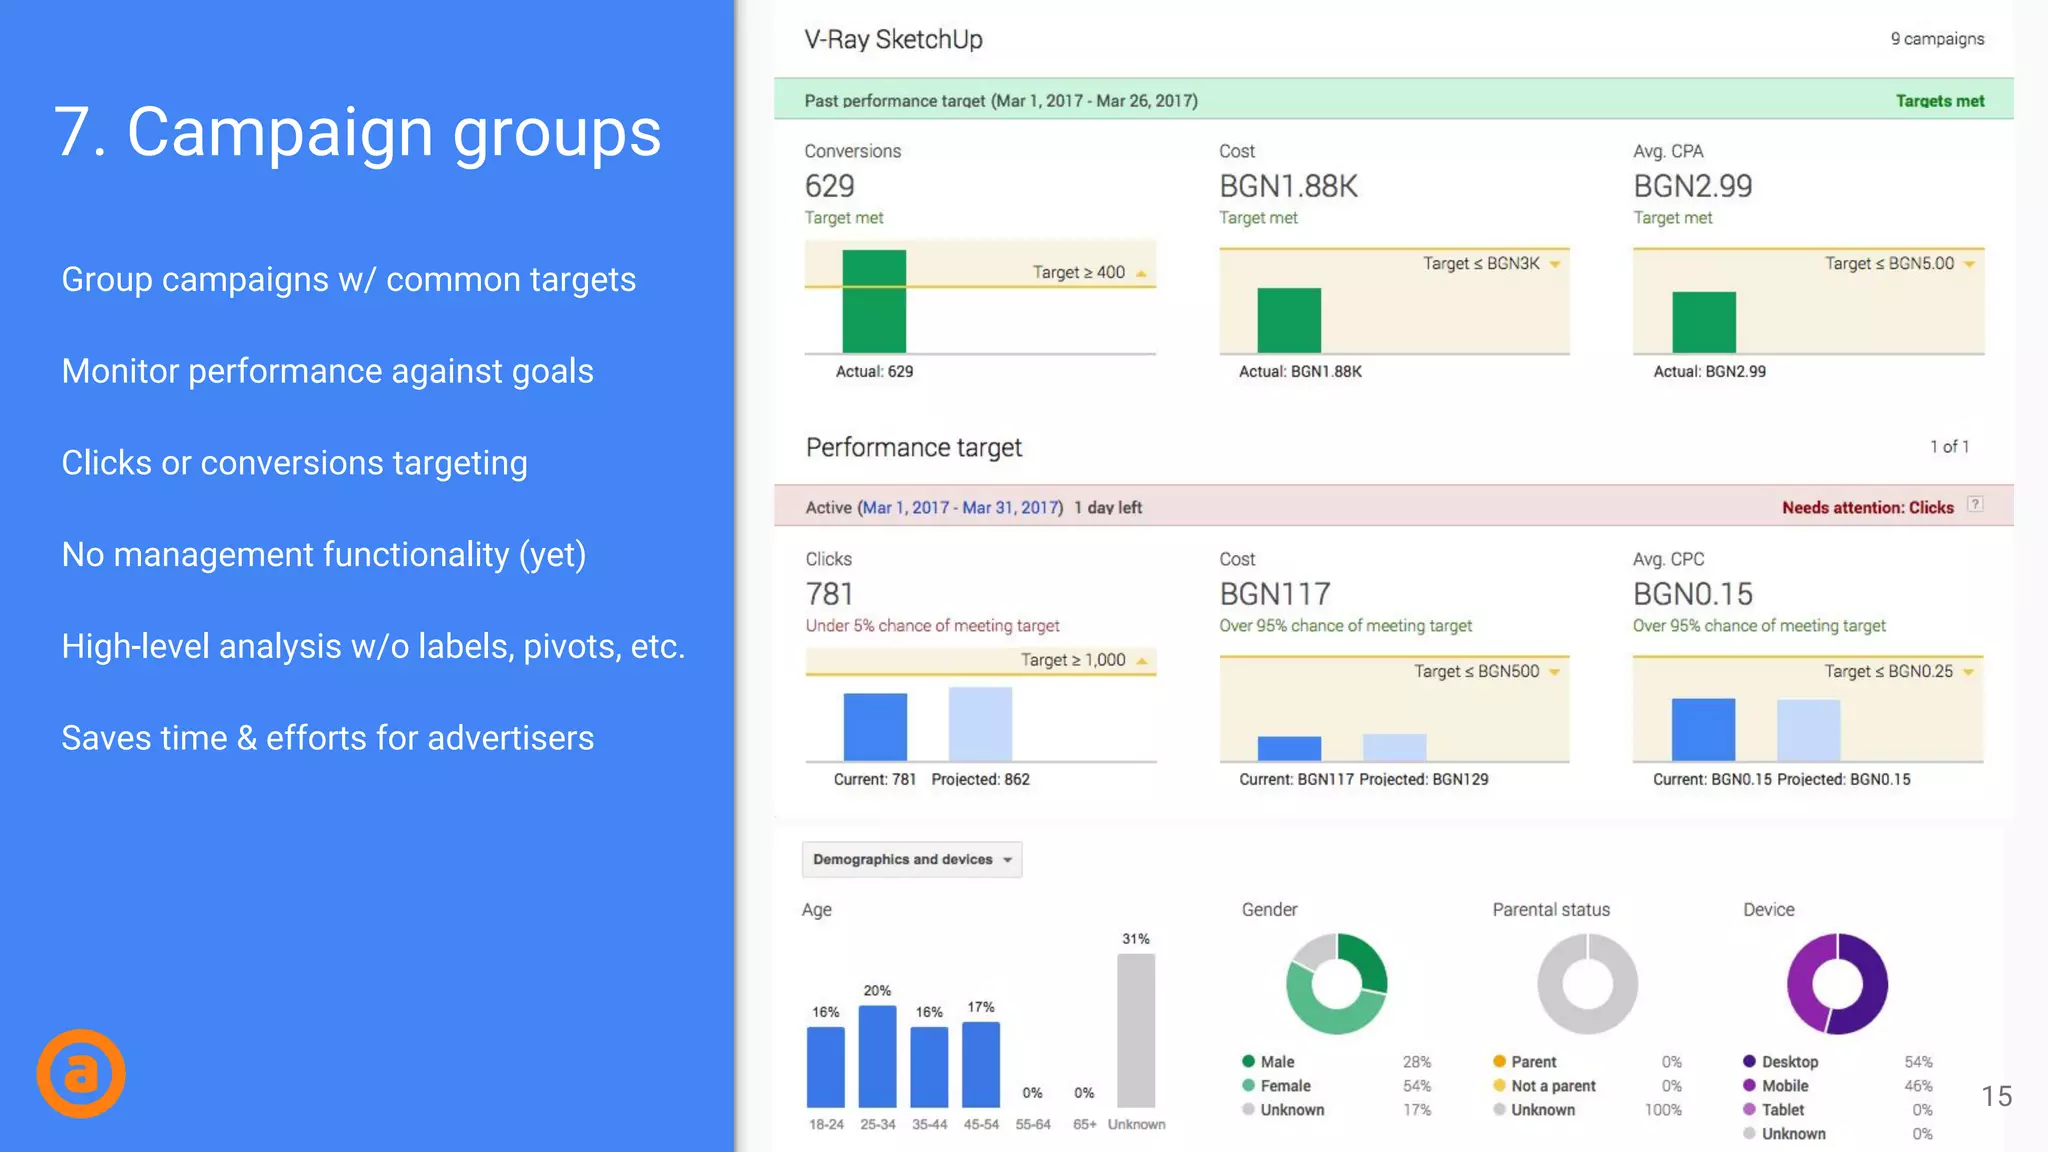Click the slide number 15
The width and height of the screenshot is (2048, 1152).
[x=1996, y=1096]
